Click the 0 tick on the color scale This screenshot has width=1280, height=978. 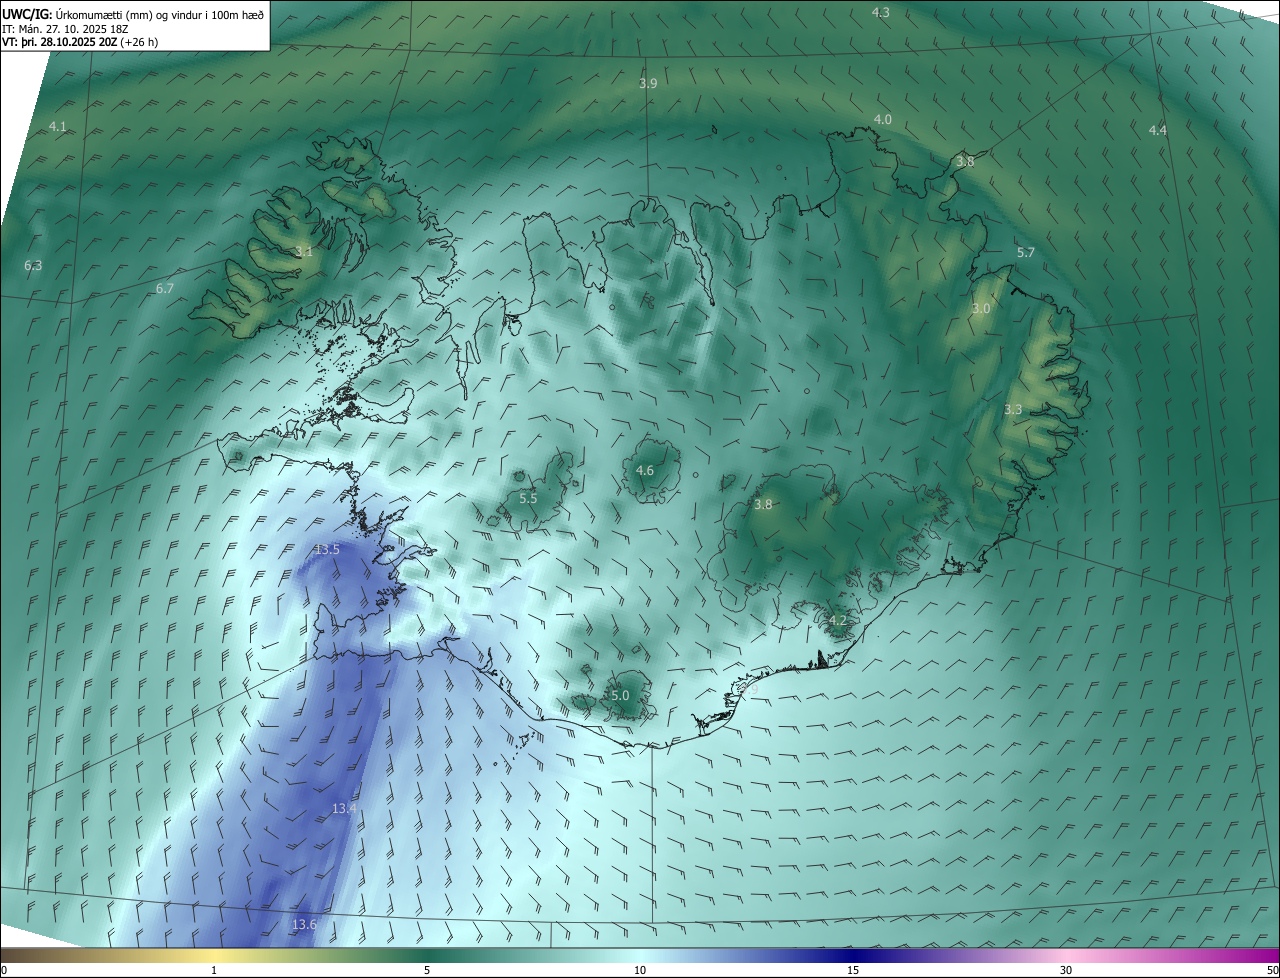pyautogui.click(x=4, y=970)
